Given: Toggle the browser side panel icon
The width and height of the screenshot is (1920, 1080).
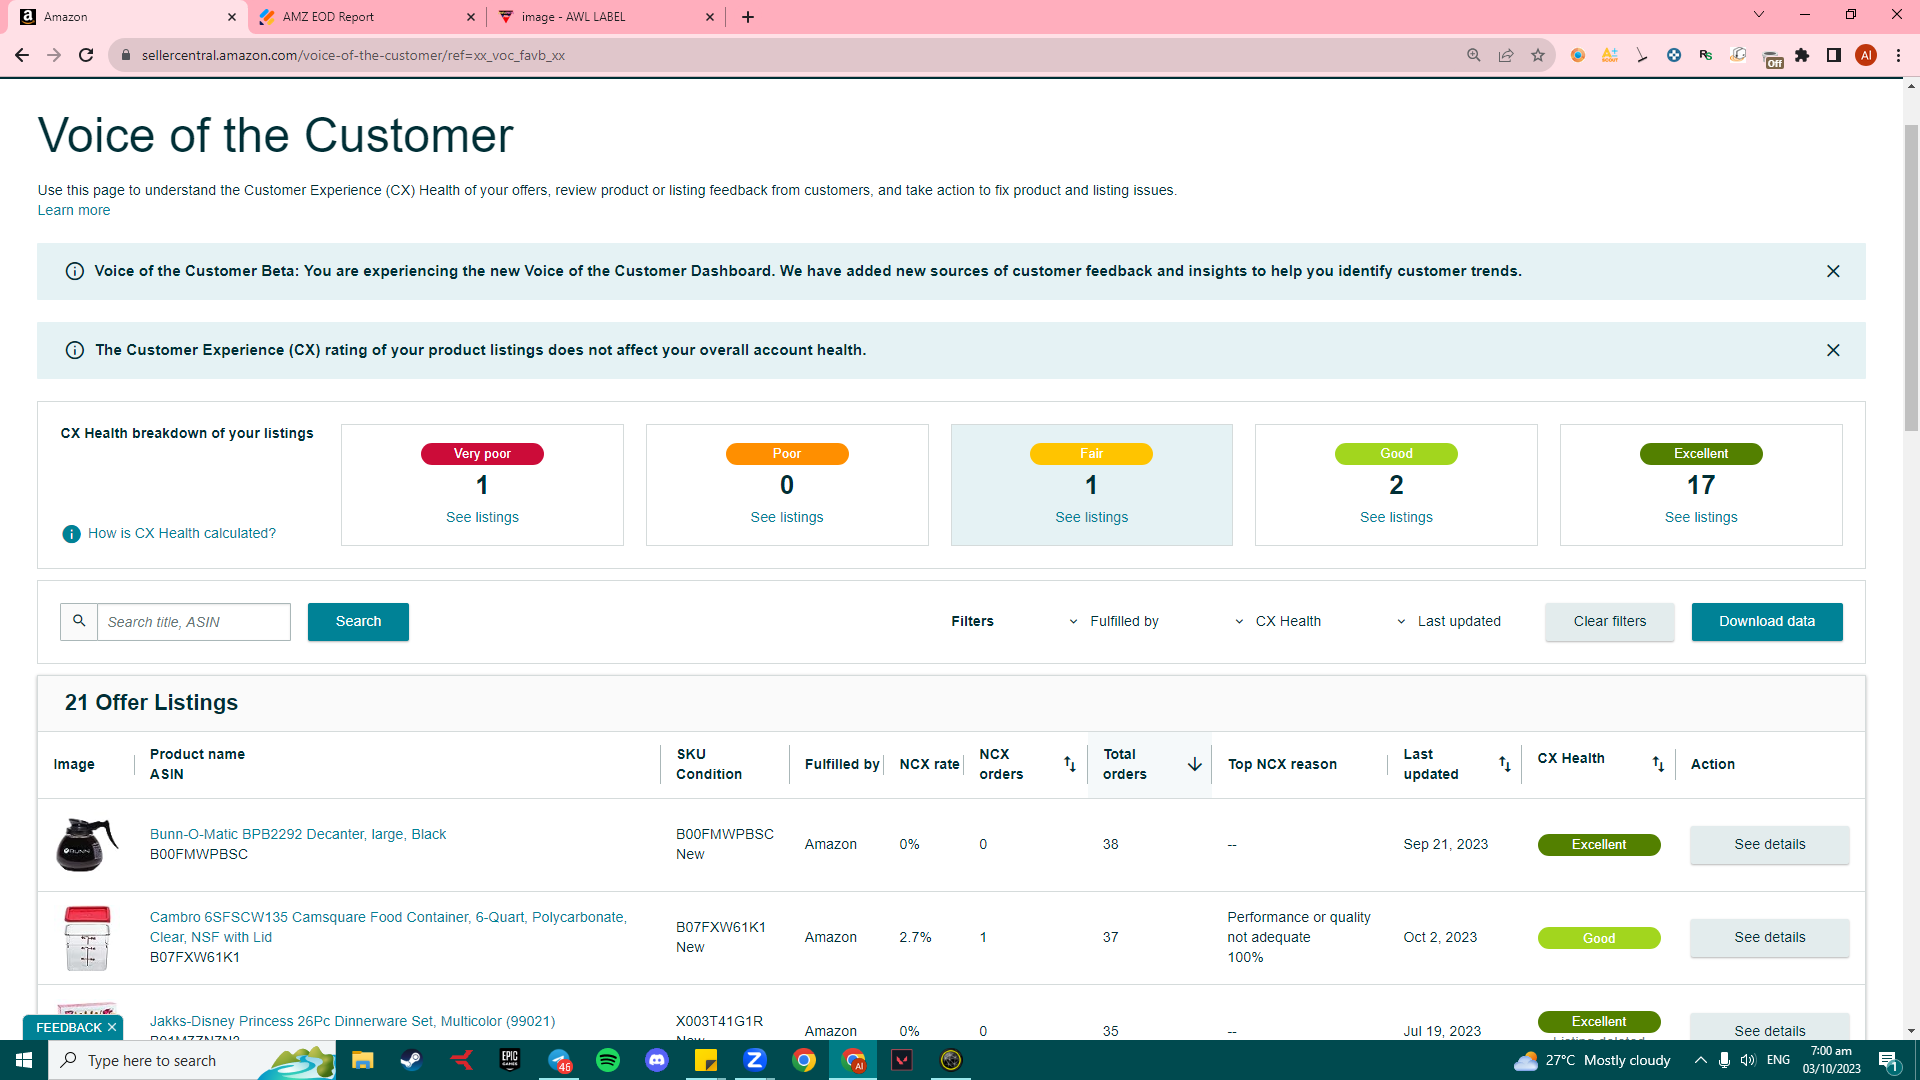Looking at the screenshot, I should click(x=1834, y=55).
